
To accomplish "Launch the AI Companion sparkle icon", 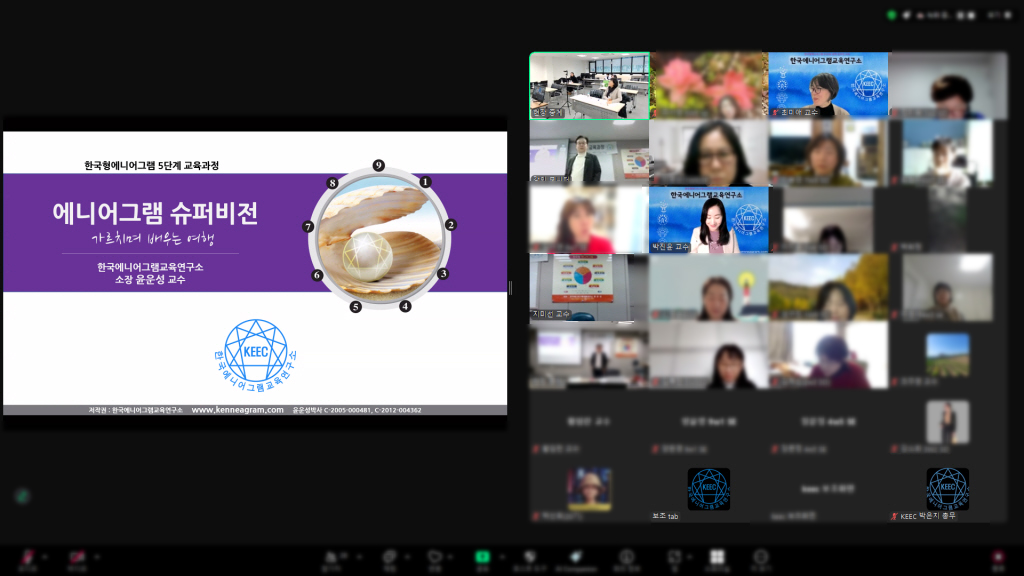I will point(575,557).
